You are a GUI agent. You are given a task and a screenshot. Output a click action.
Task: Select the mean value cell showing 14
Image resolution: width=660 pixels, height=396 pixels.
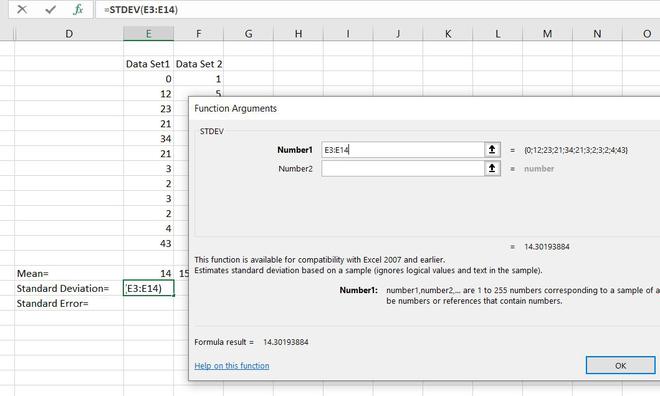coord(148,274)
